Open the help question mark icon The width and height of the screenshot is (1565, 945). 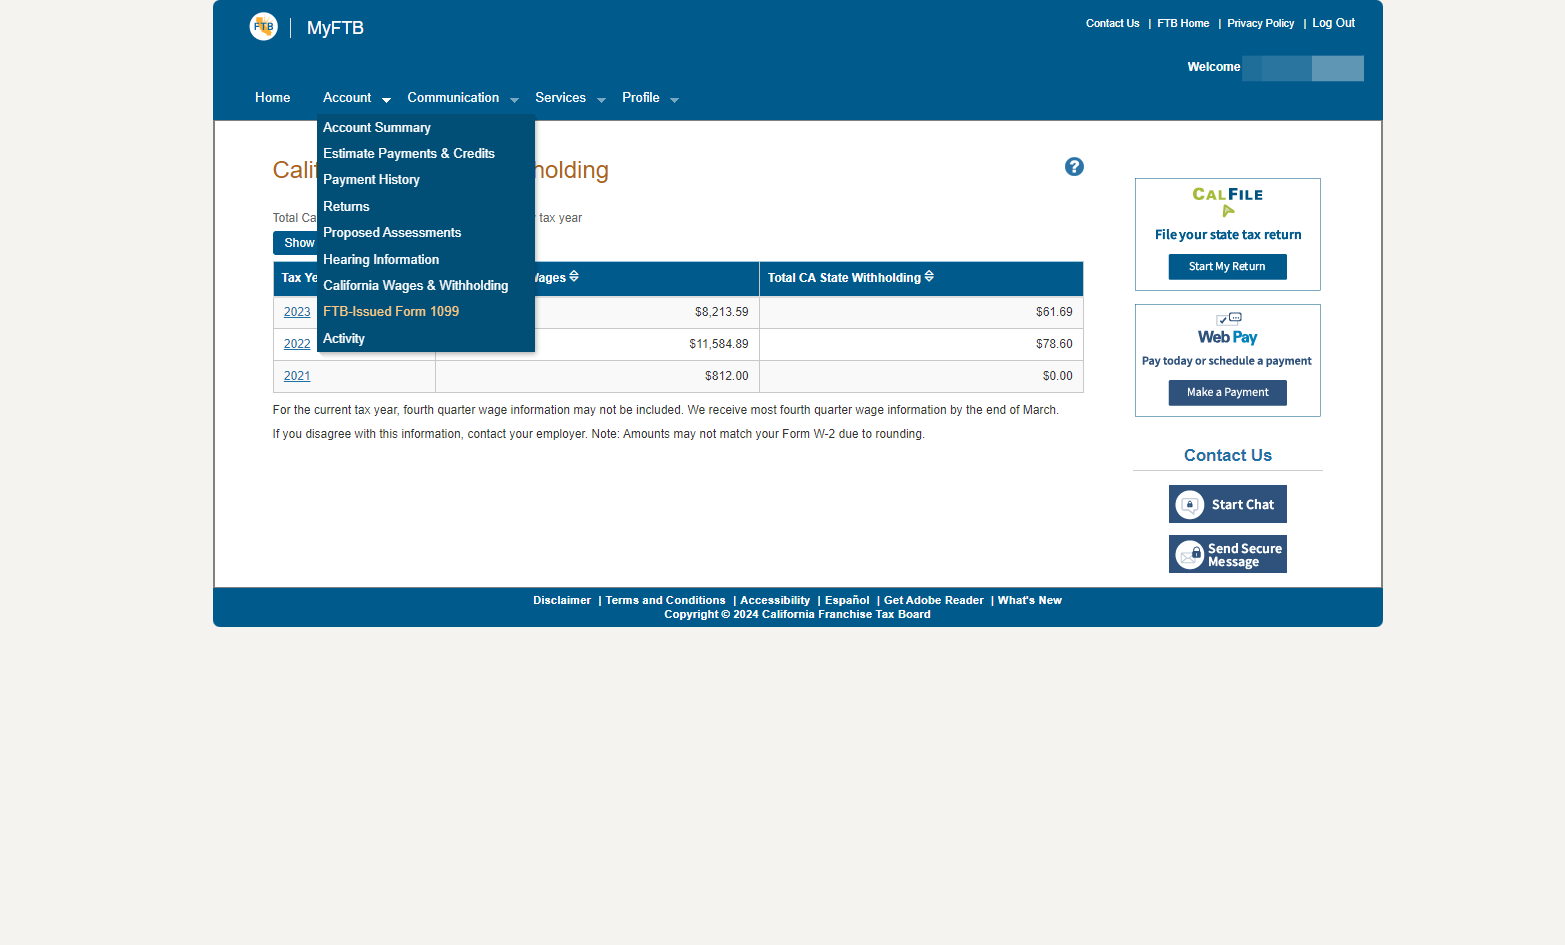pos(1074,167)
